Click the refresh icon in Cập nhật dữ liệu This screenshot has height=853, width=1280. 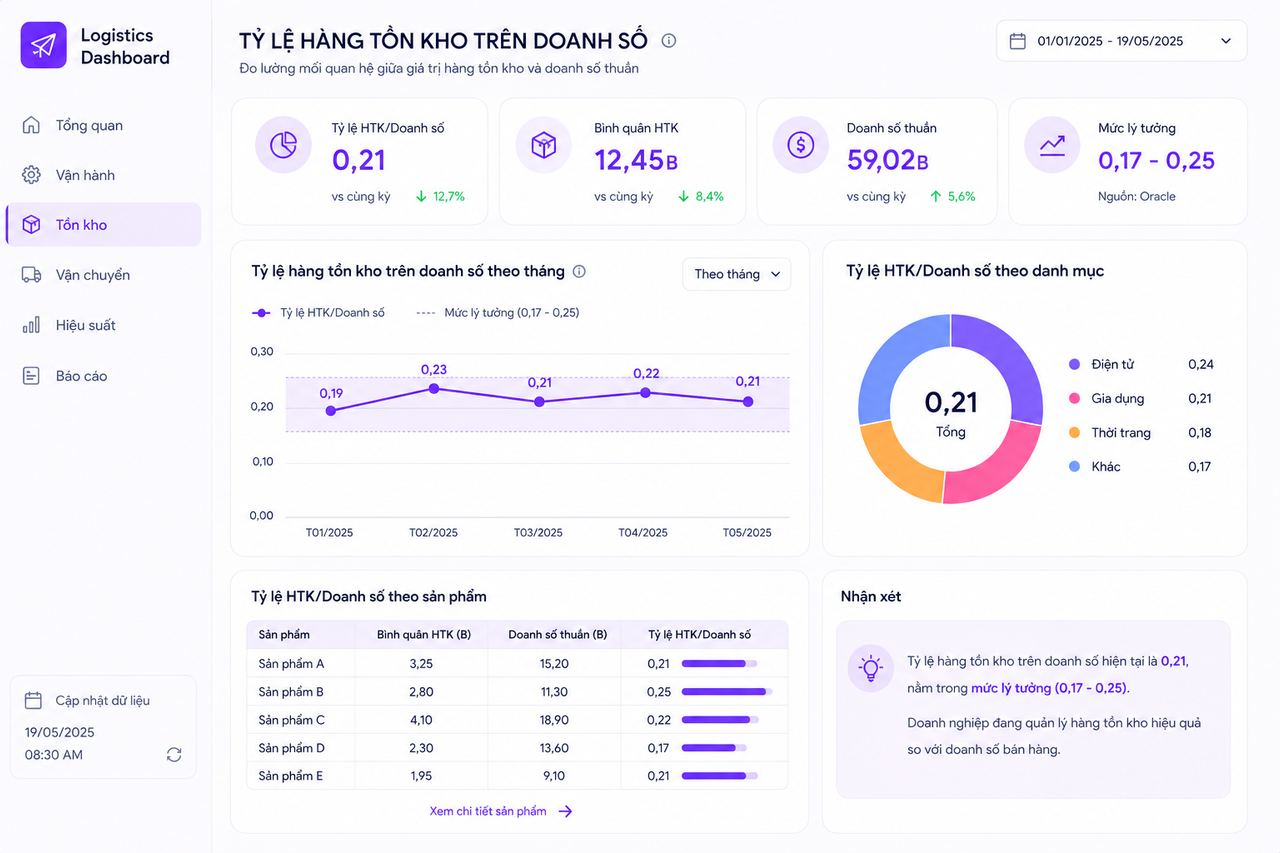pos(174,755)
